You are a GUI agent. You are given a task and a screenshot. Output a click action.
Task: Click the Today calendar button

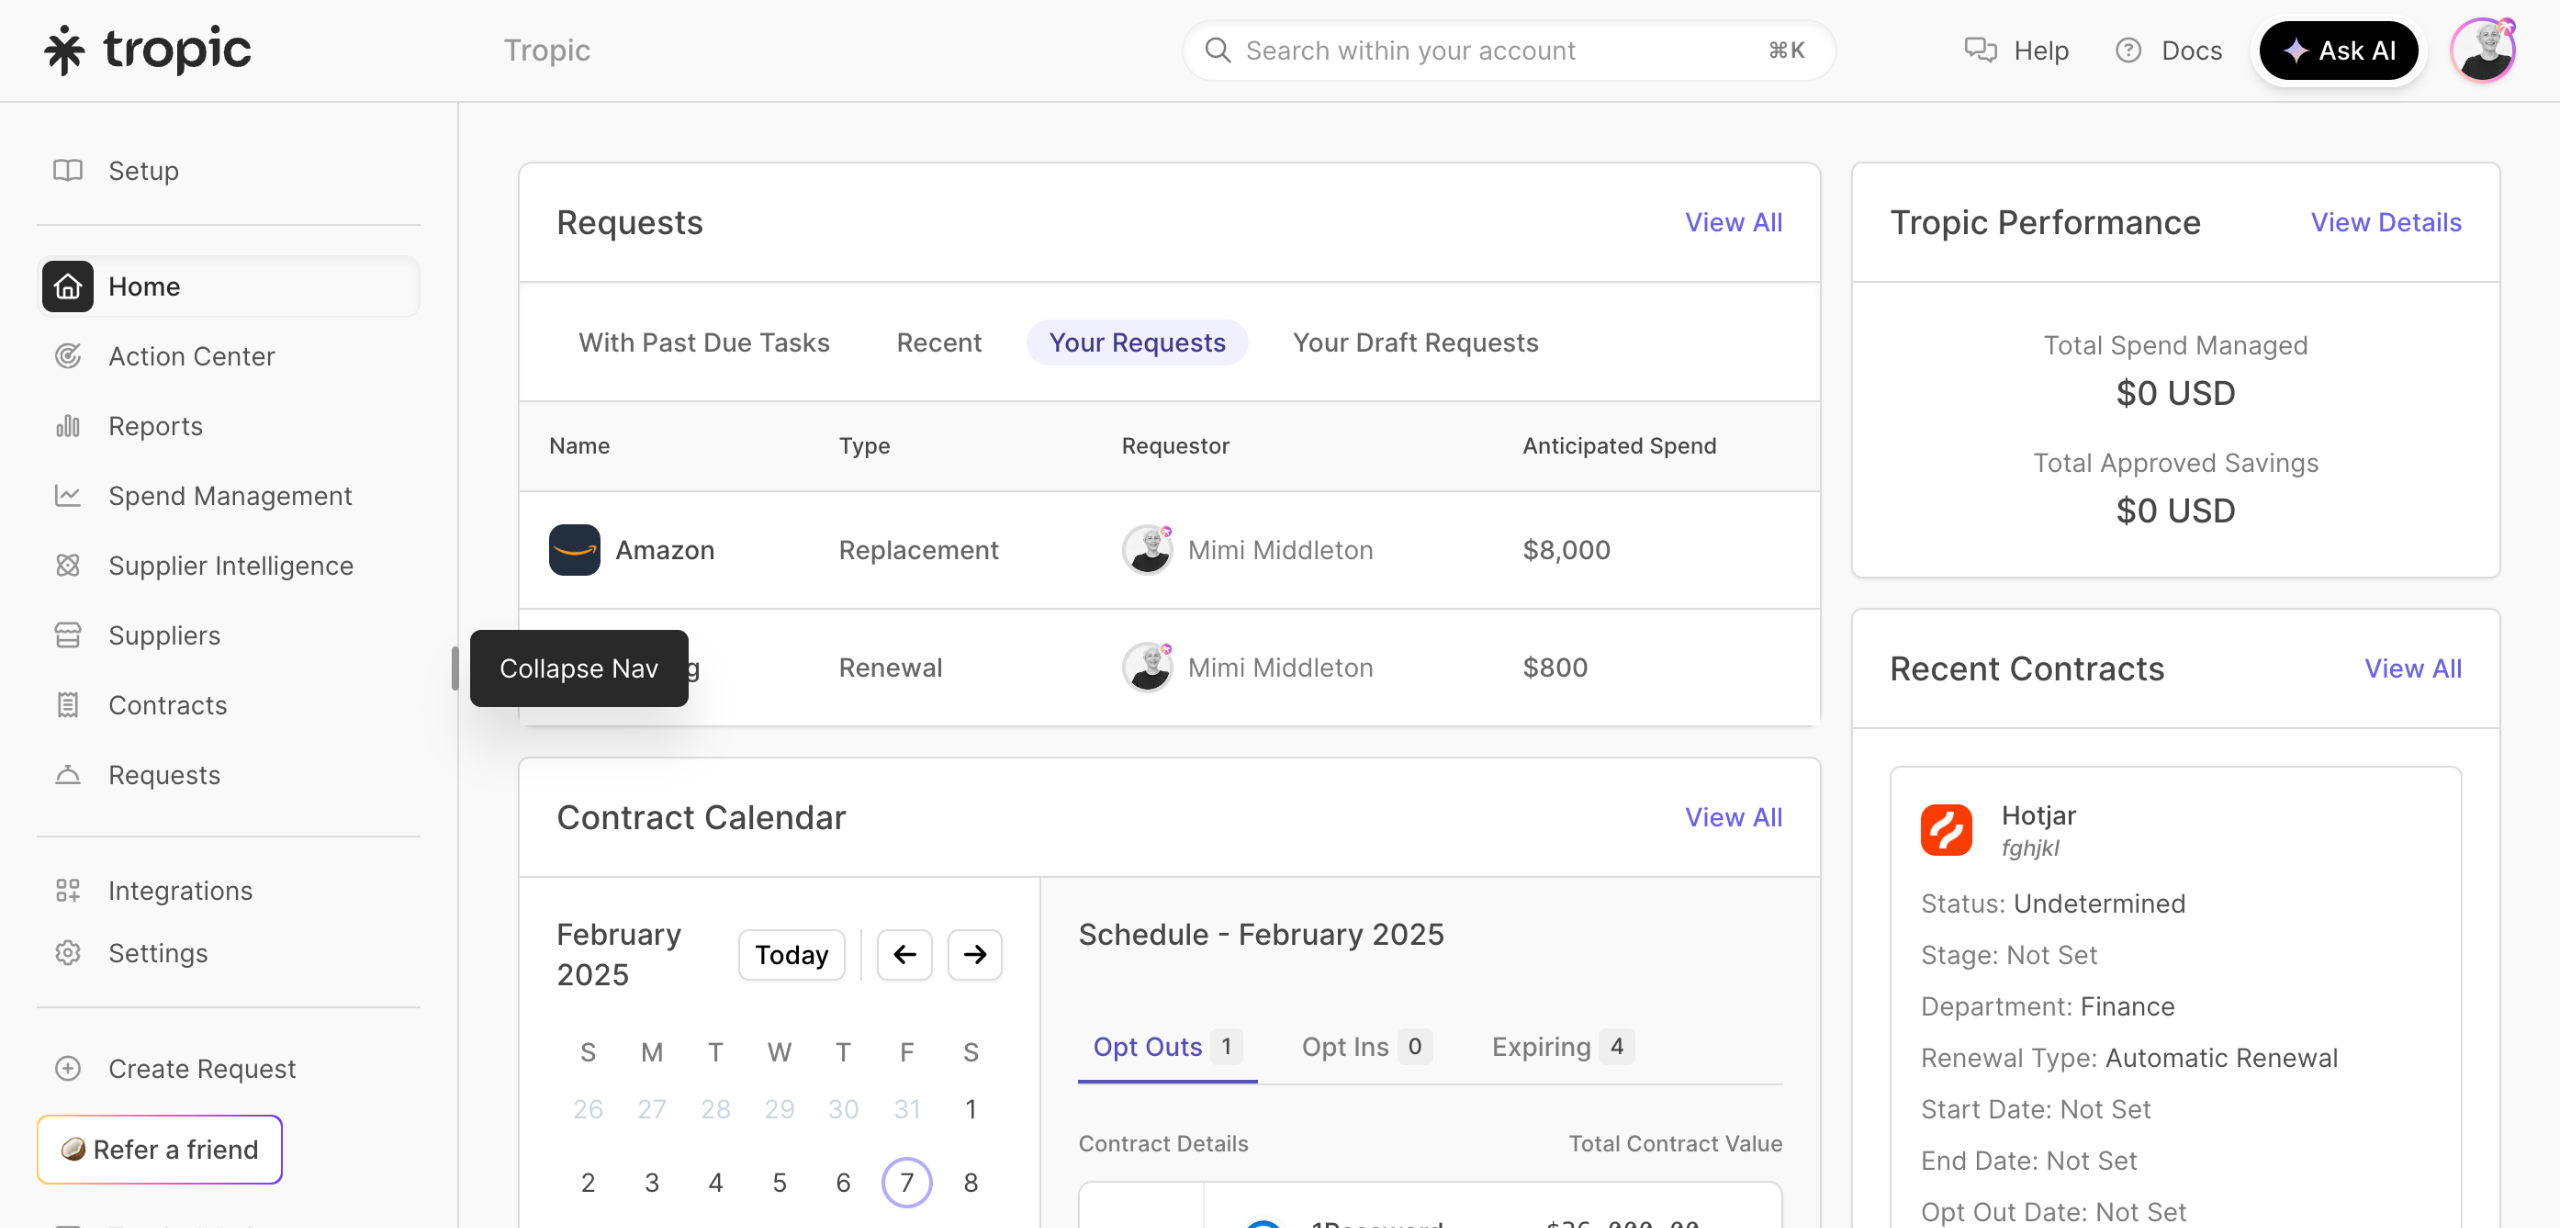791,955
